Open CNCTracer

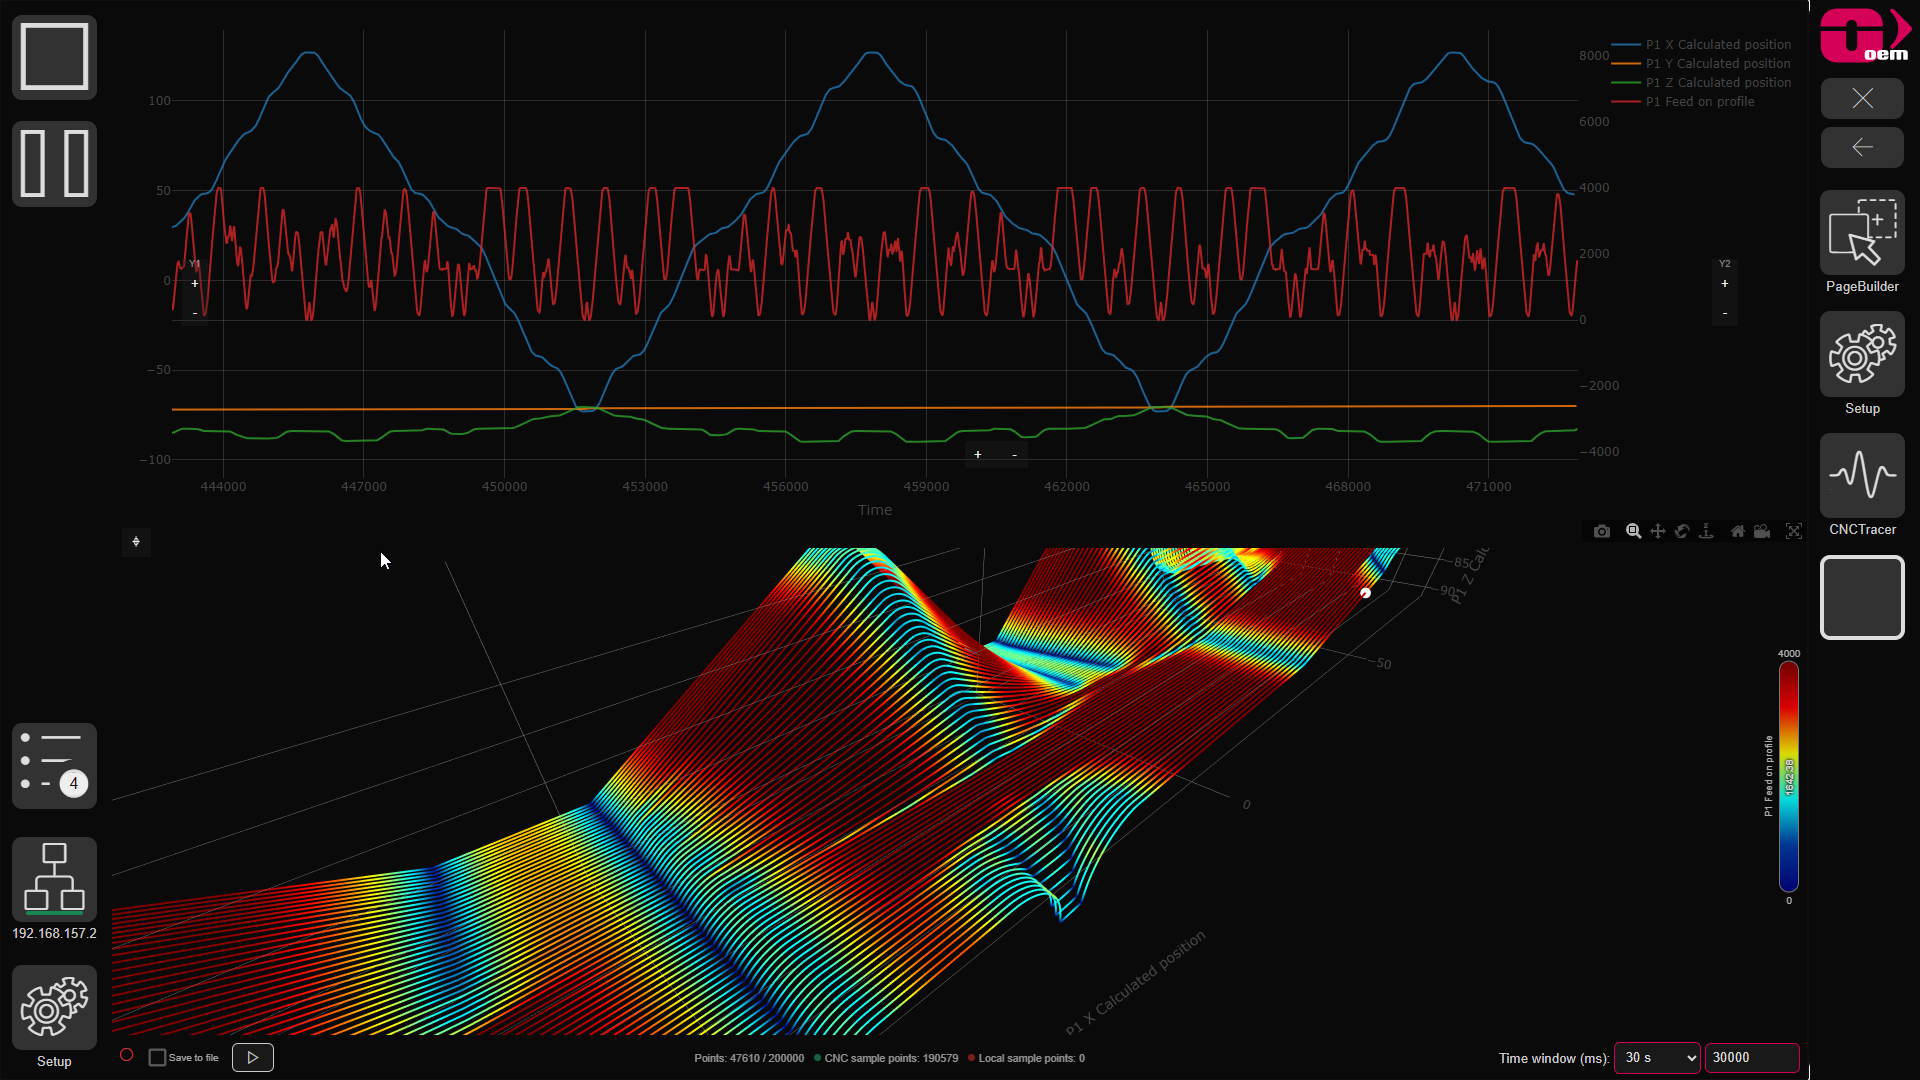[1862, 476]
